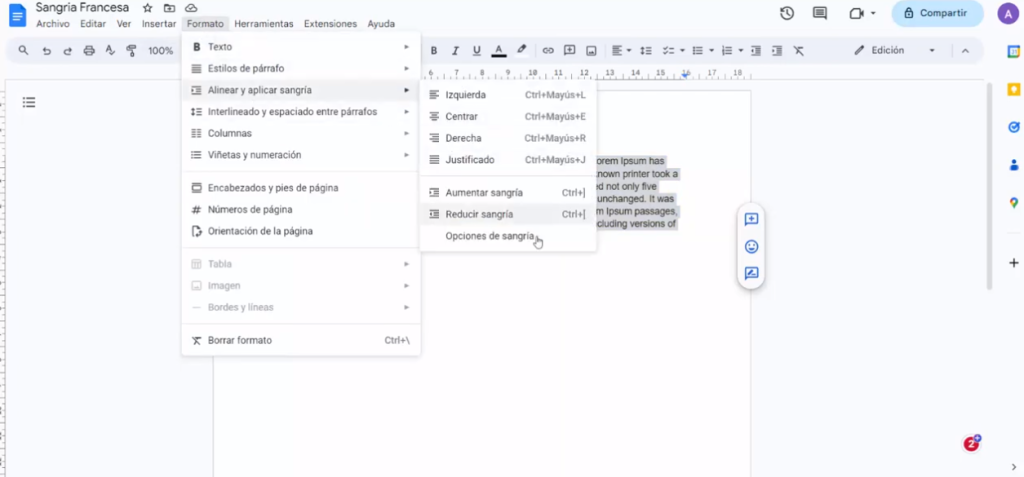Screen dimensions: 1024x477
Task: Select Borrar formato
Action: pyautogui.click(x=301, y=340)
